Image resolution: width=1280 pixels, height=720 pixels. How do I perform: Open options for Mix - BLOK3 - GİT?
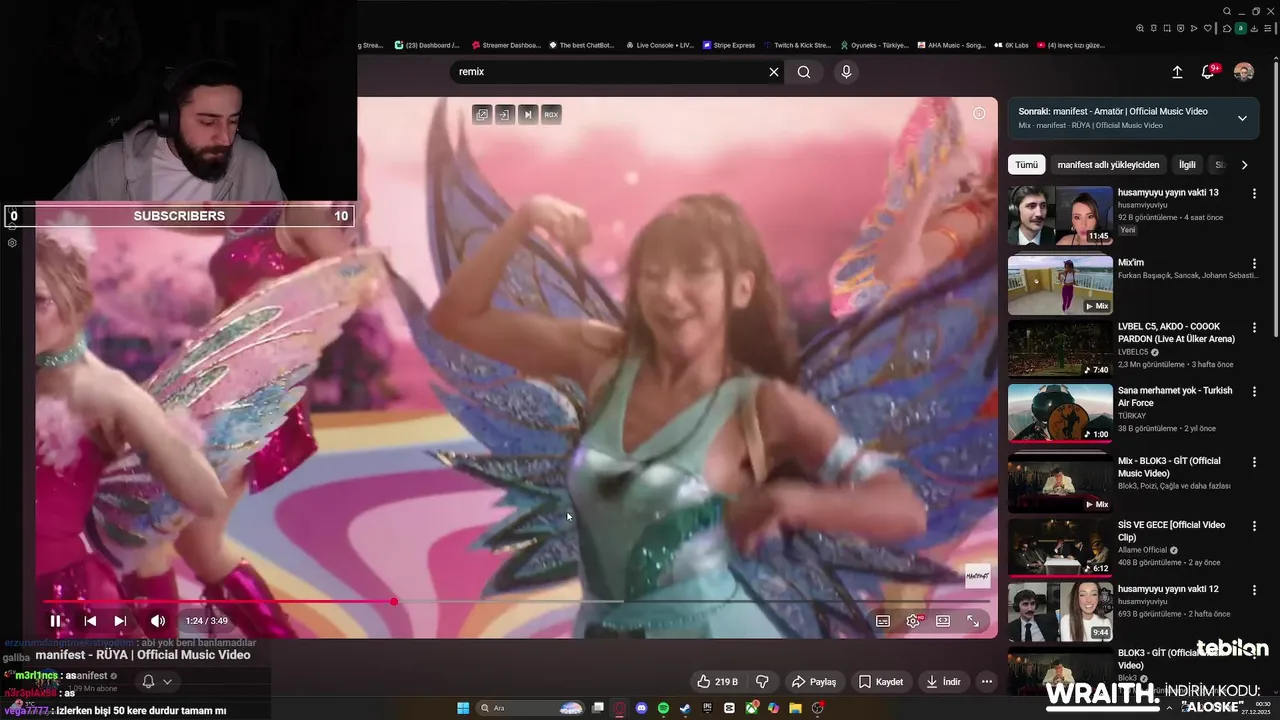click(x=1254, y=463)
